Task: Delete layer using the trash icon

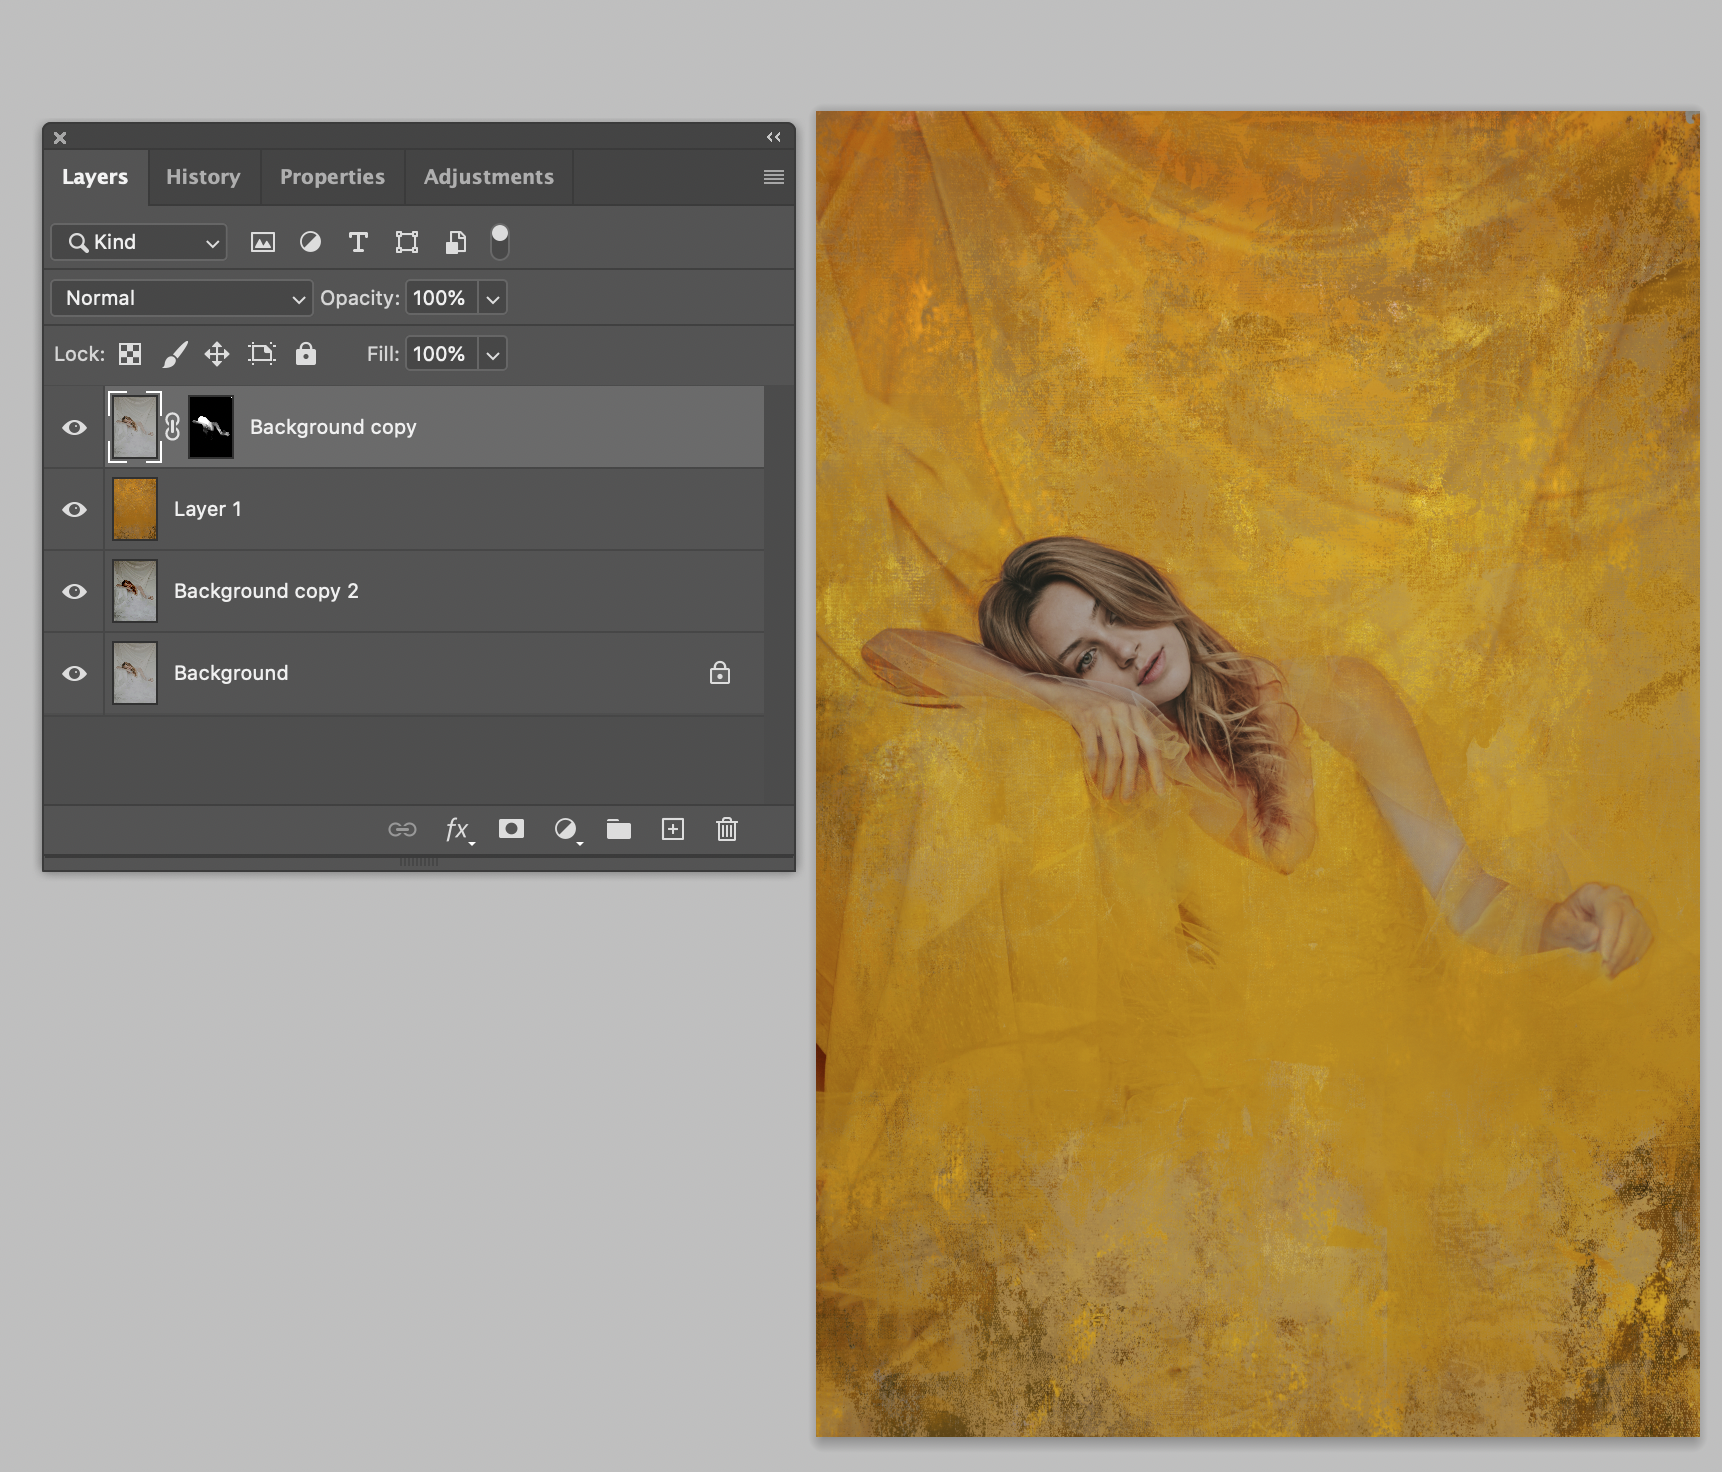Action: coord(727,829)
